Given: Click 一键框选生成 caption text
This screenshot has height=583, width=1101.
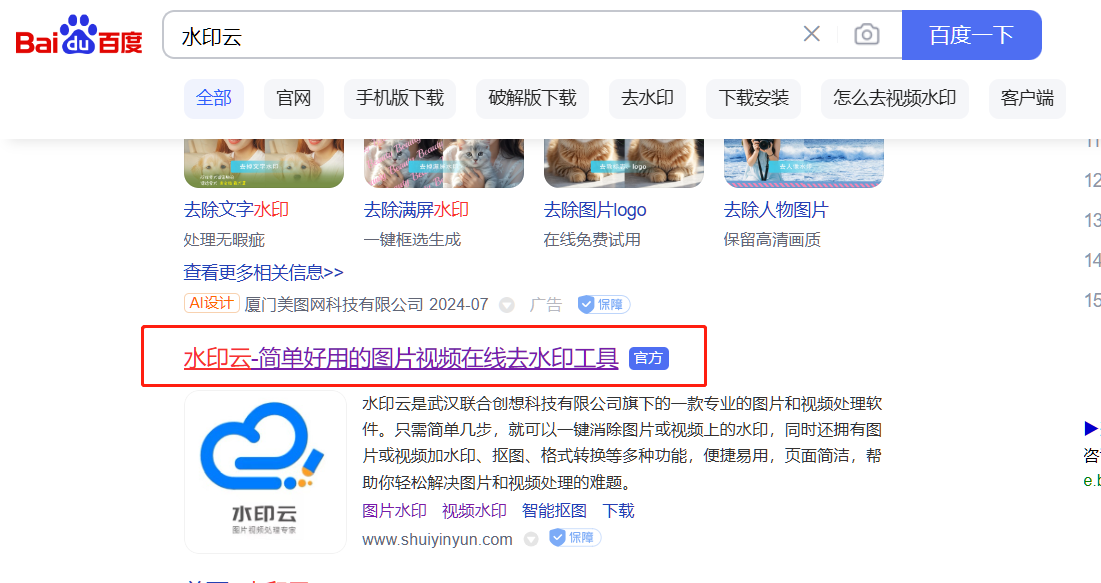Looking at the screenshot, I should (412, 240).
